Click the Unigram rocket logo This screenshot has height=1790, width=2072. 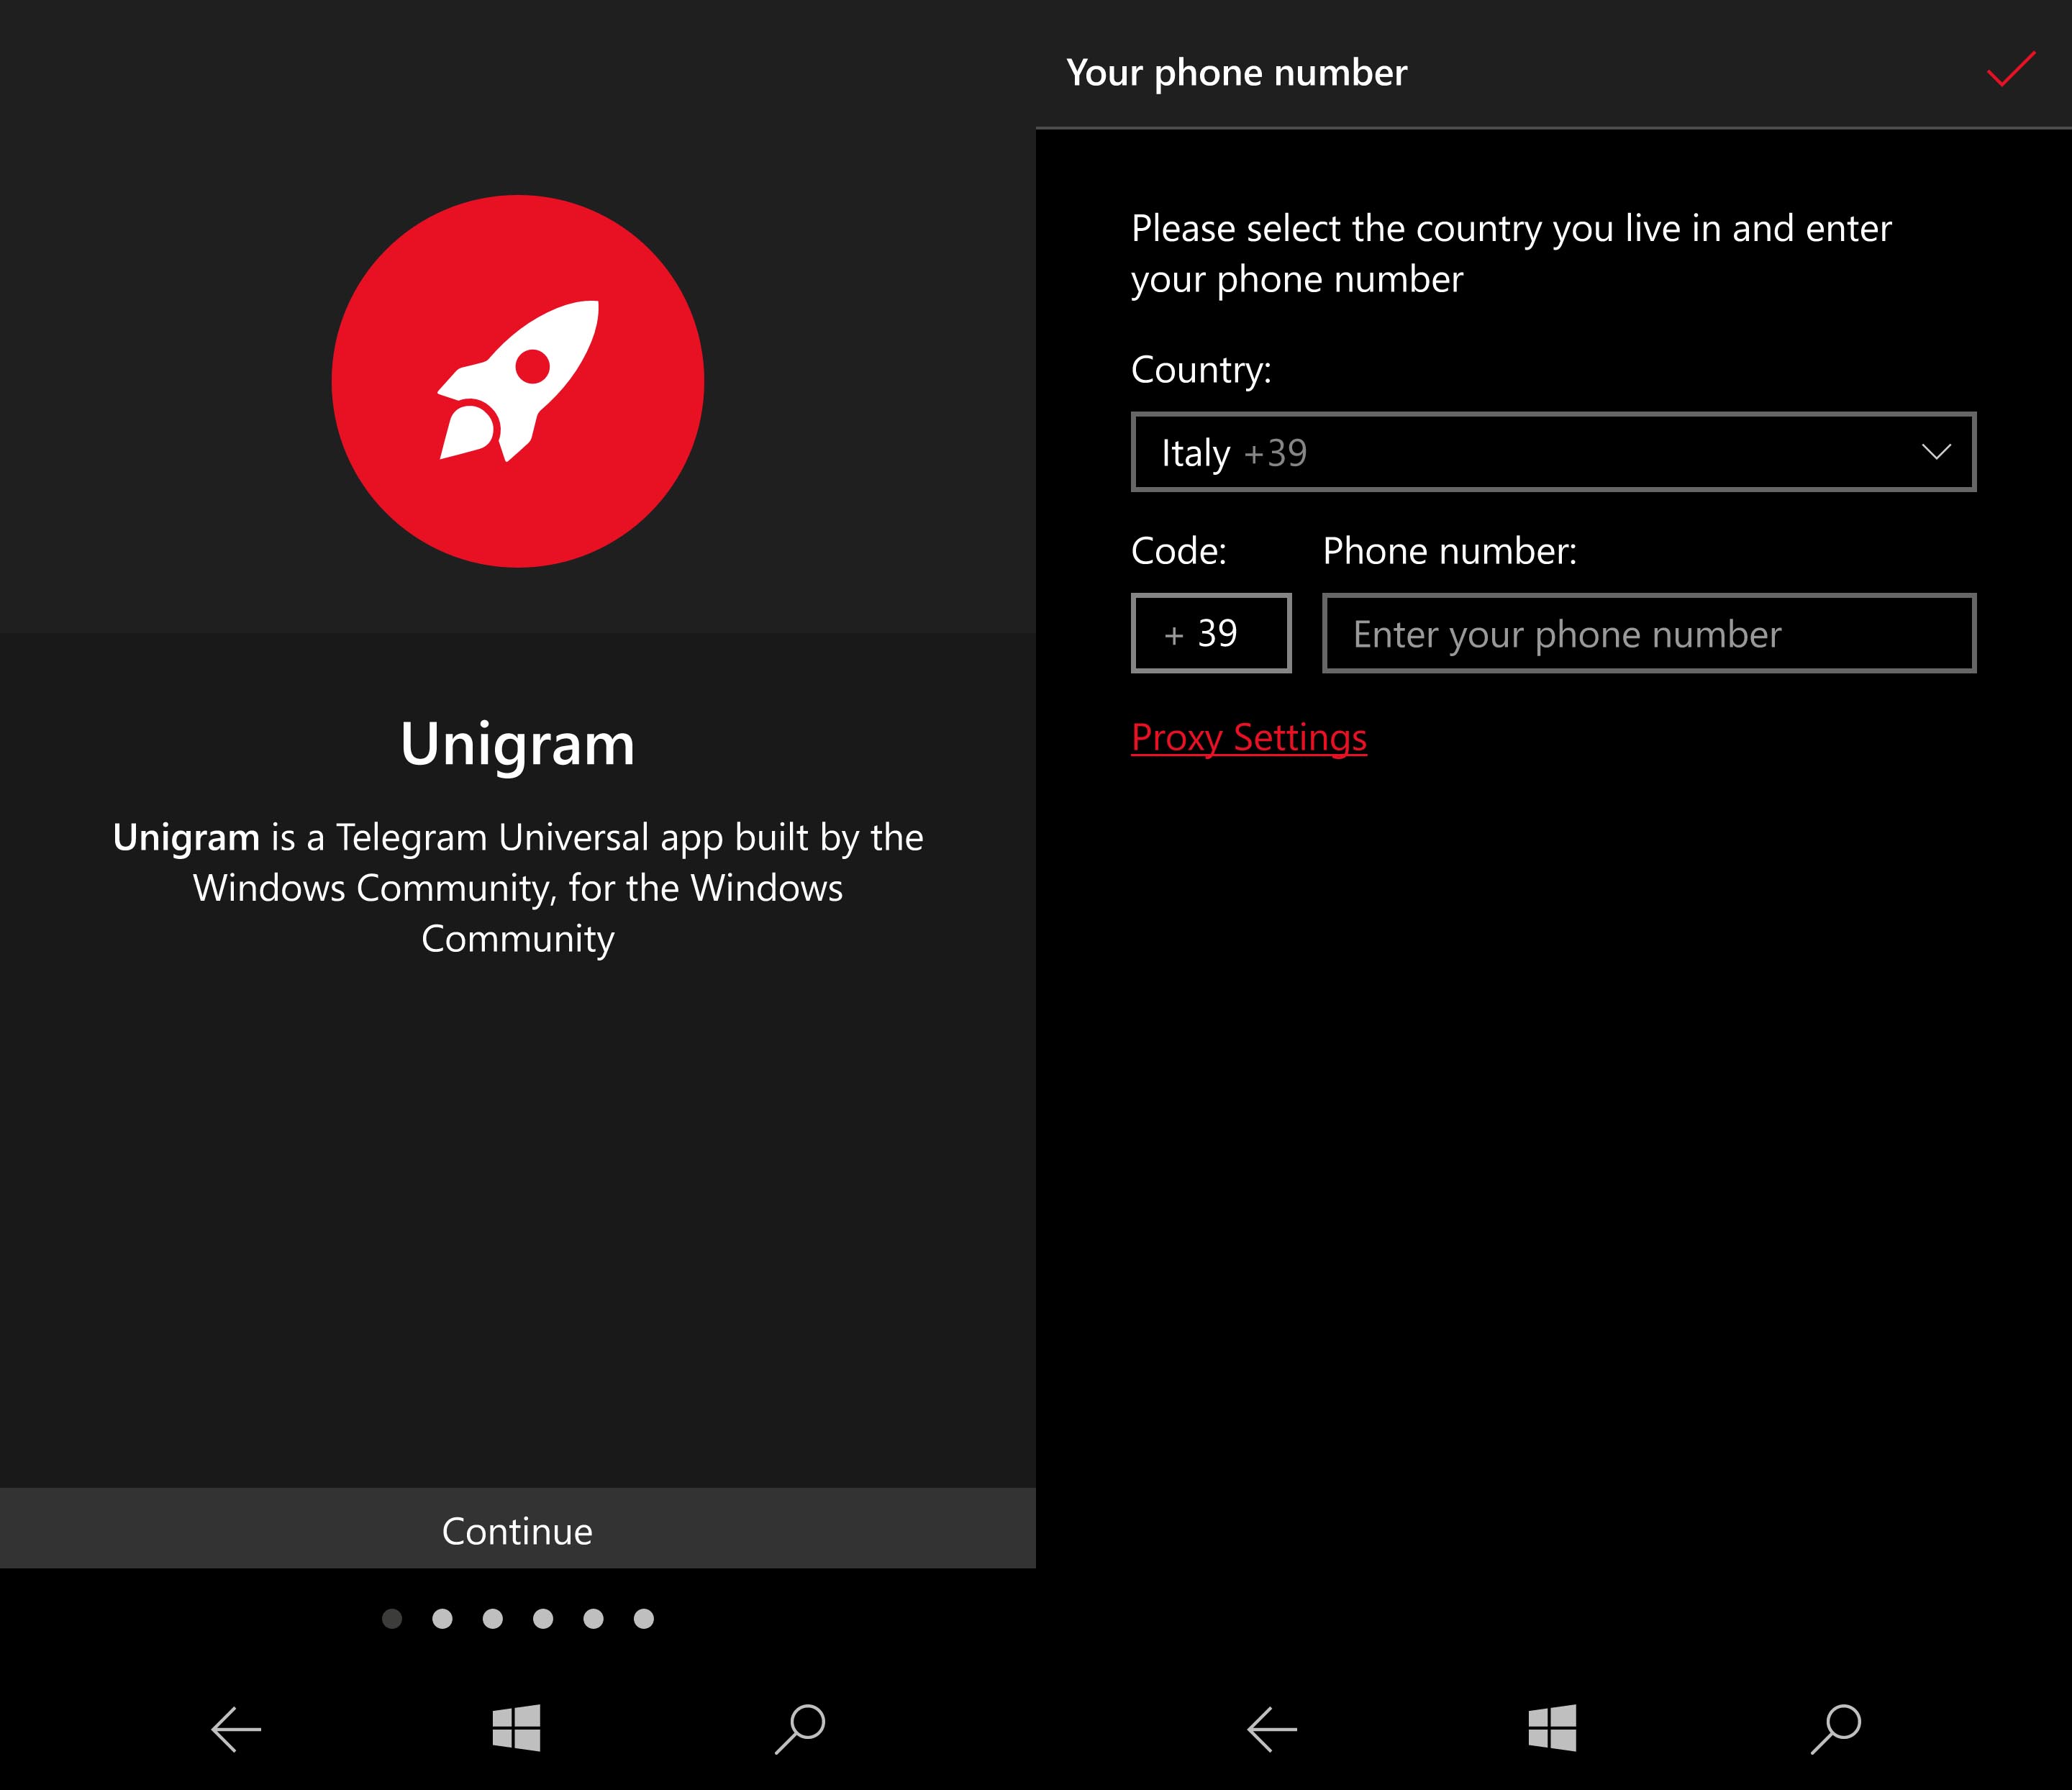[x=518, y=381]
